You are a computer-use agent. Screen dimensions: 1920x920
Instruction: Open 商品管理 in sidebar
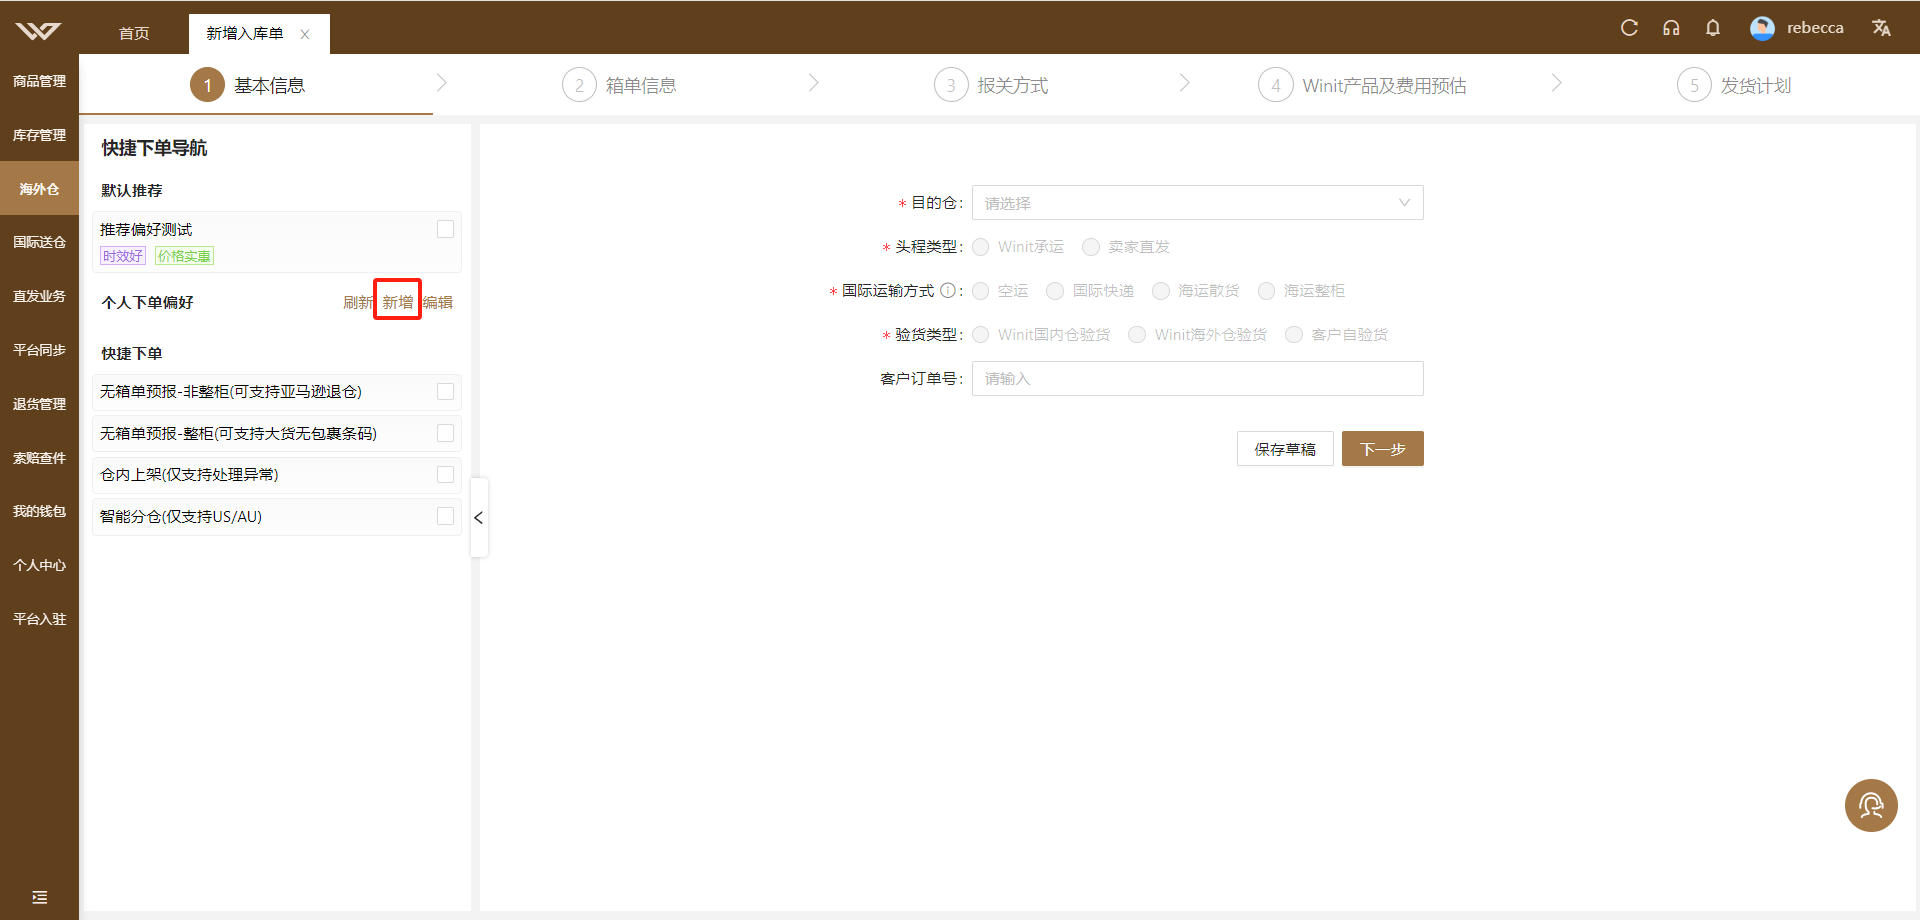(x=39, y=81)
